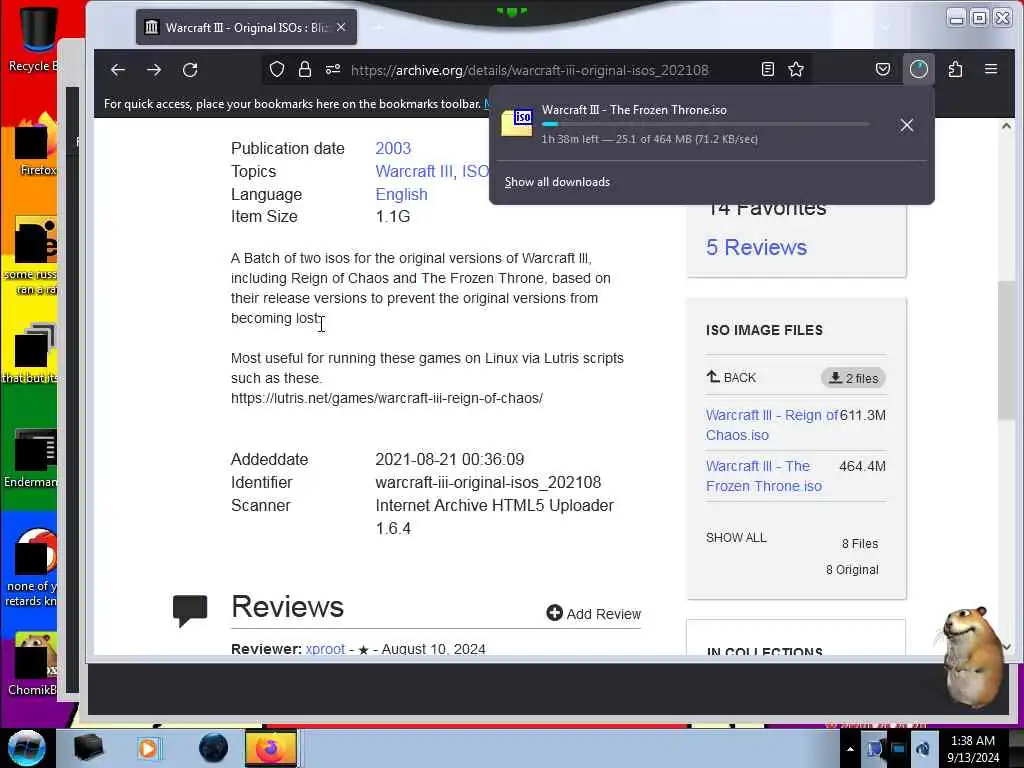Click SHOW ALL files
Image resolution: width=1024 pixels, height=768 pixels.
click(736, 537)
